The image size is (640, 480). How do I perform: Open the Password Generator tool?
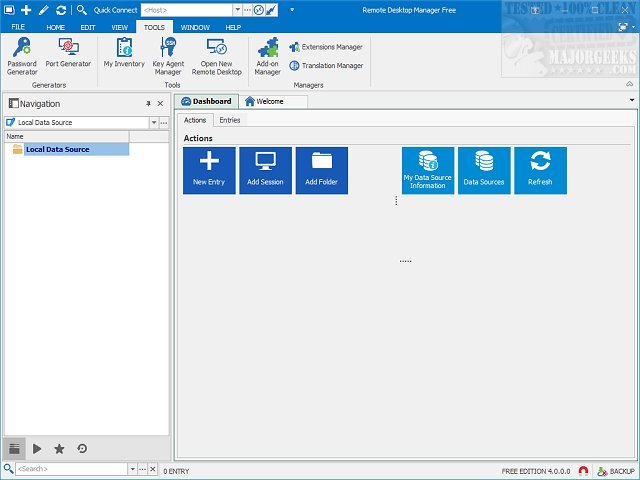(x=21, y=55)
